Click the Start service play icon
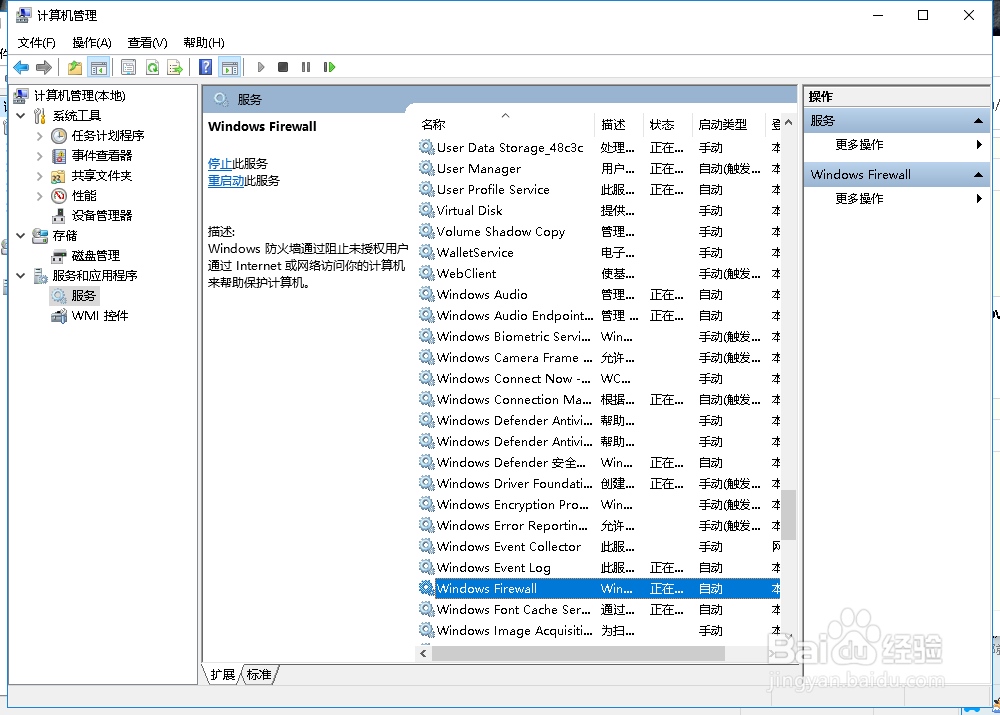The image size is (1000, 715). click(x=260, y=67)
